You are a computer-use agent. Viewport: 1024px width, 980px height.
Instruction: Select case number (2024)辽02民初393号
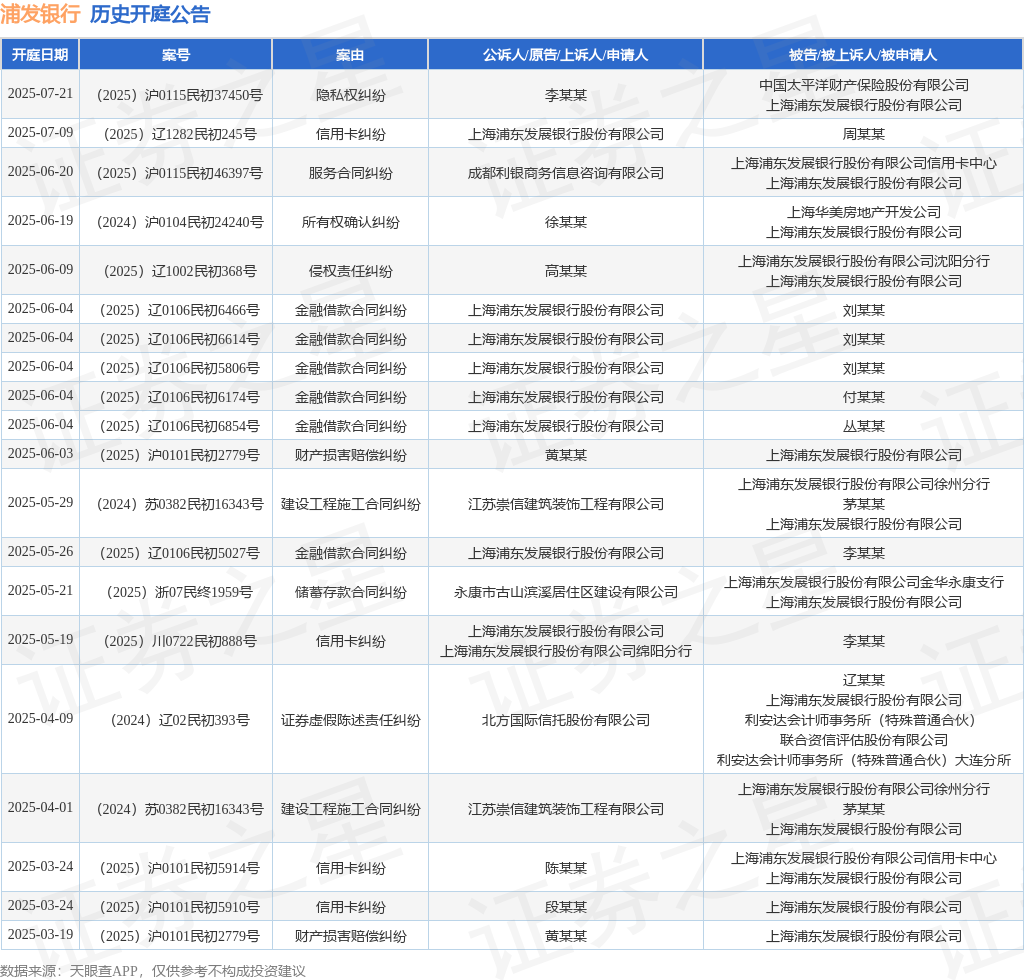(180, 720)
